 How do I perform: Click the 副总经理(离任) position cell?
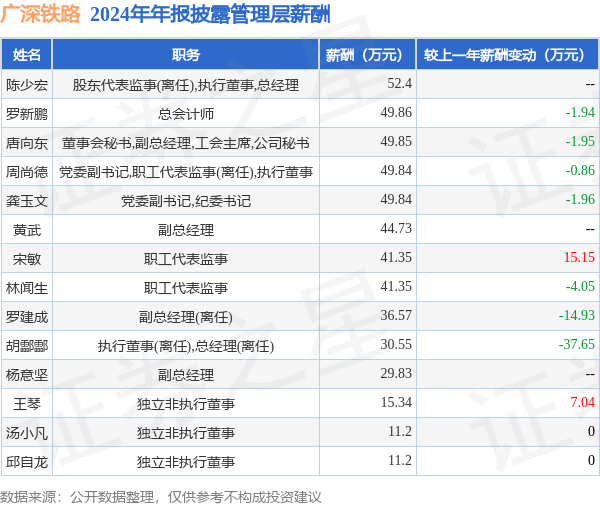pos(186,317)
